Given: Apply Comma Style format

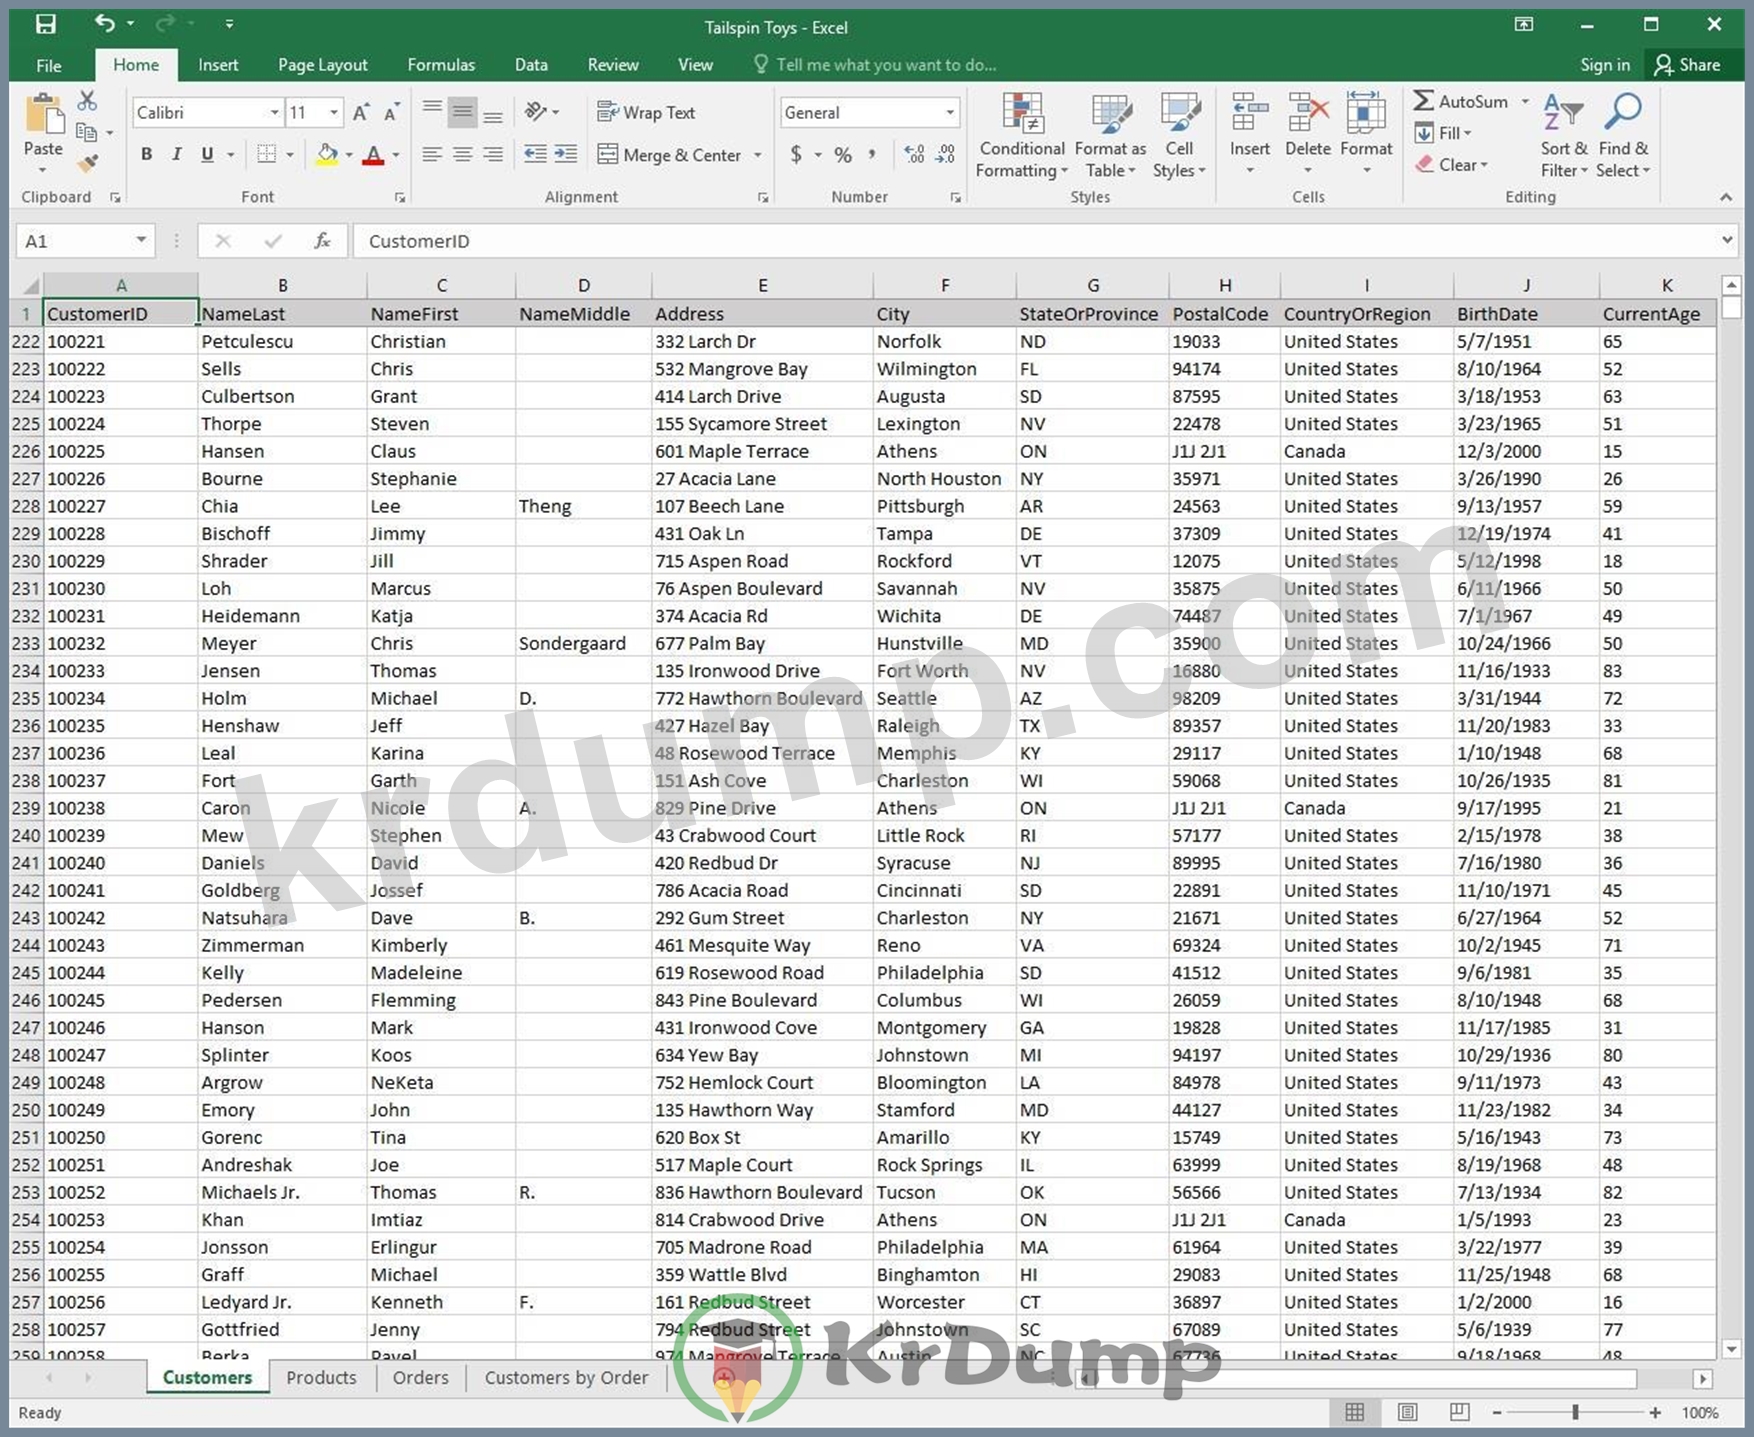Looking at the screenshot, I should 873,154.
